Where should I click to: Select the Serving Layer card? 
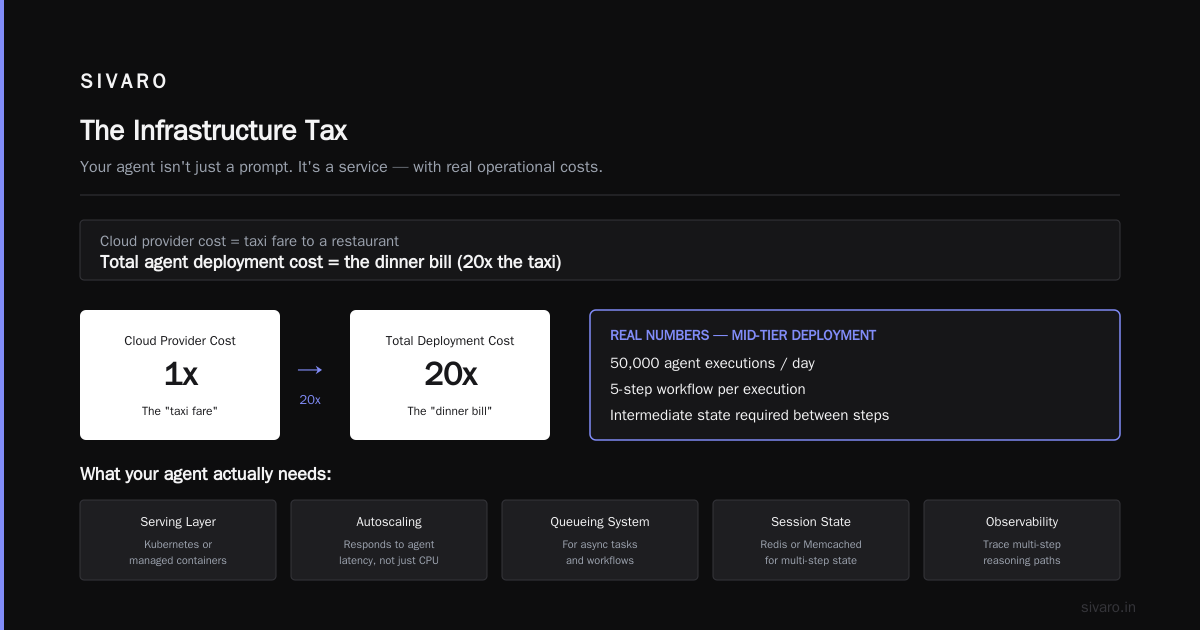pos(178,540)
